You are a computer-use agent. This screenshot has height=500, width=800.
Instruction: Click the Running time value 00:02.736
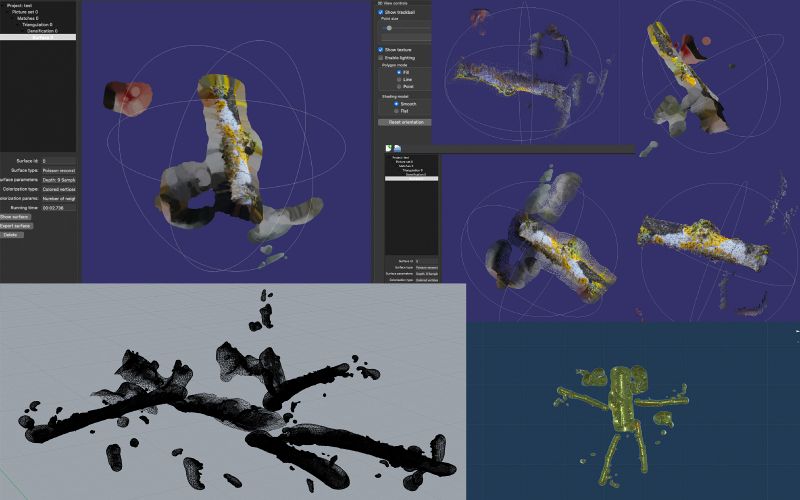(59, 208)
